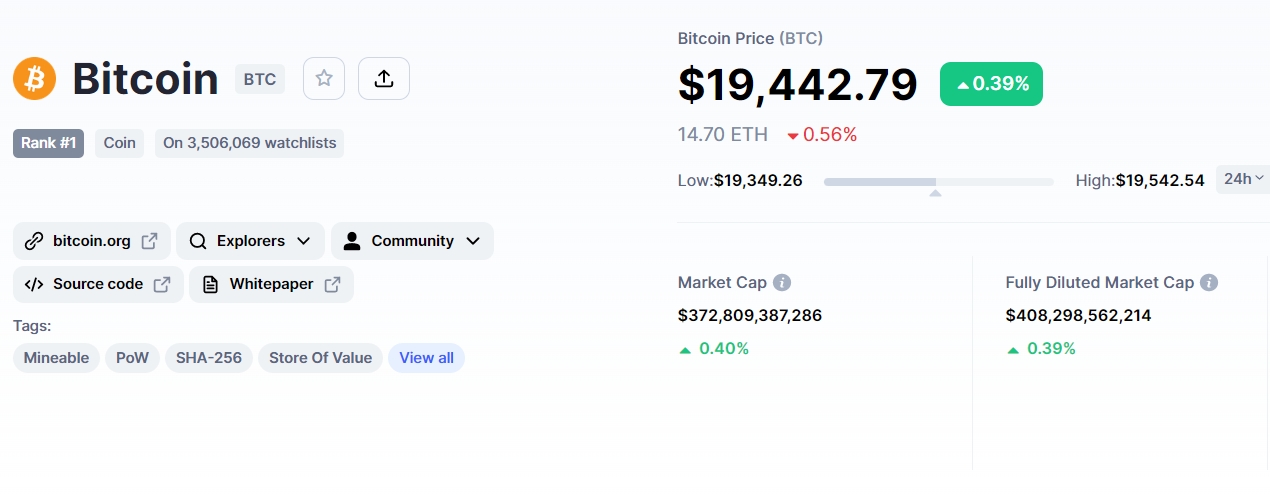1270x495 pixels.
Task: Open the 24h timeframe dropdown
Action: (x=1243, y=179)
